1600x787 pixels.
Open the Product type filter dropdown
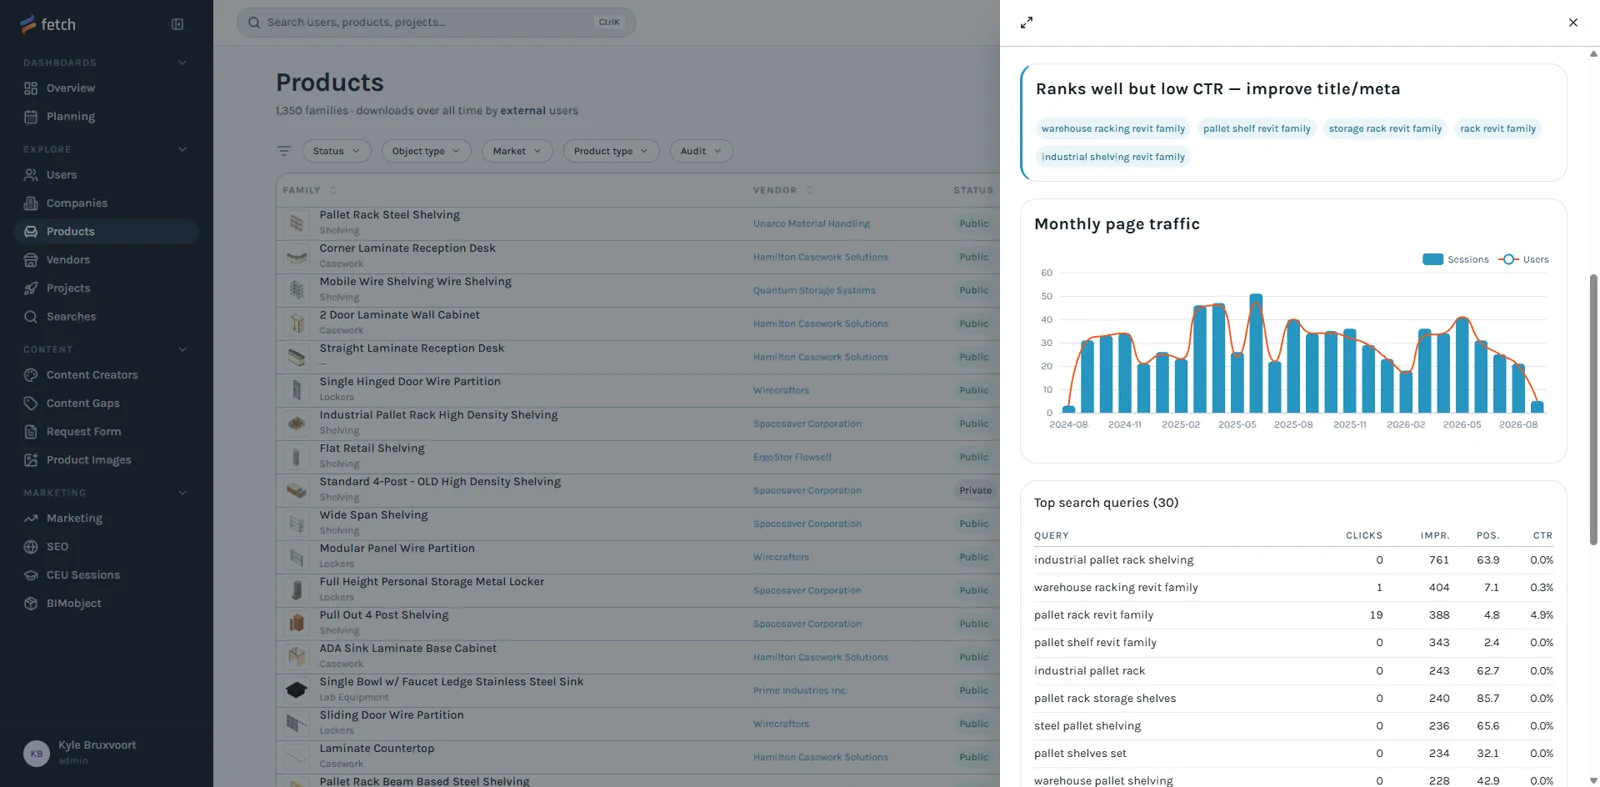pyautogui.click(x=611, y=151)
